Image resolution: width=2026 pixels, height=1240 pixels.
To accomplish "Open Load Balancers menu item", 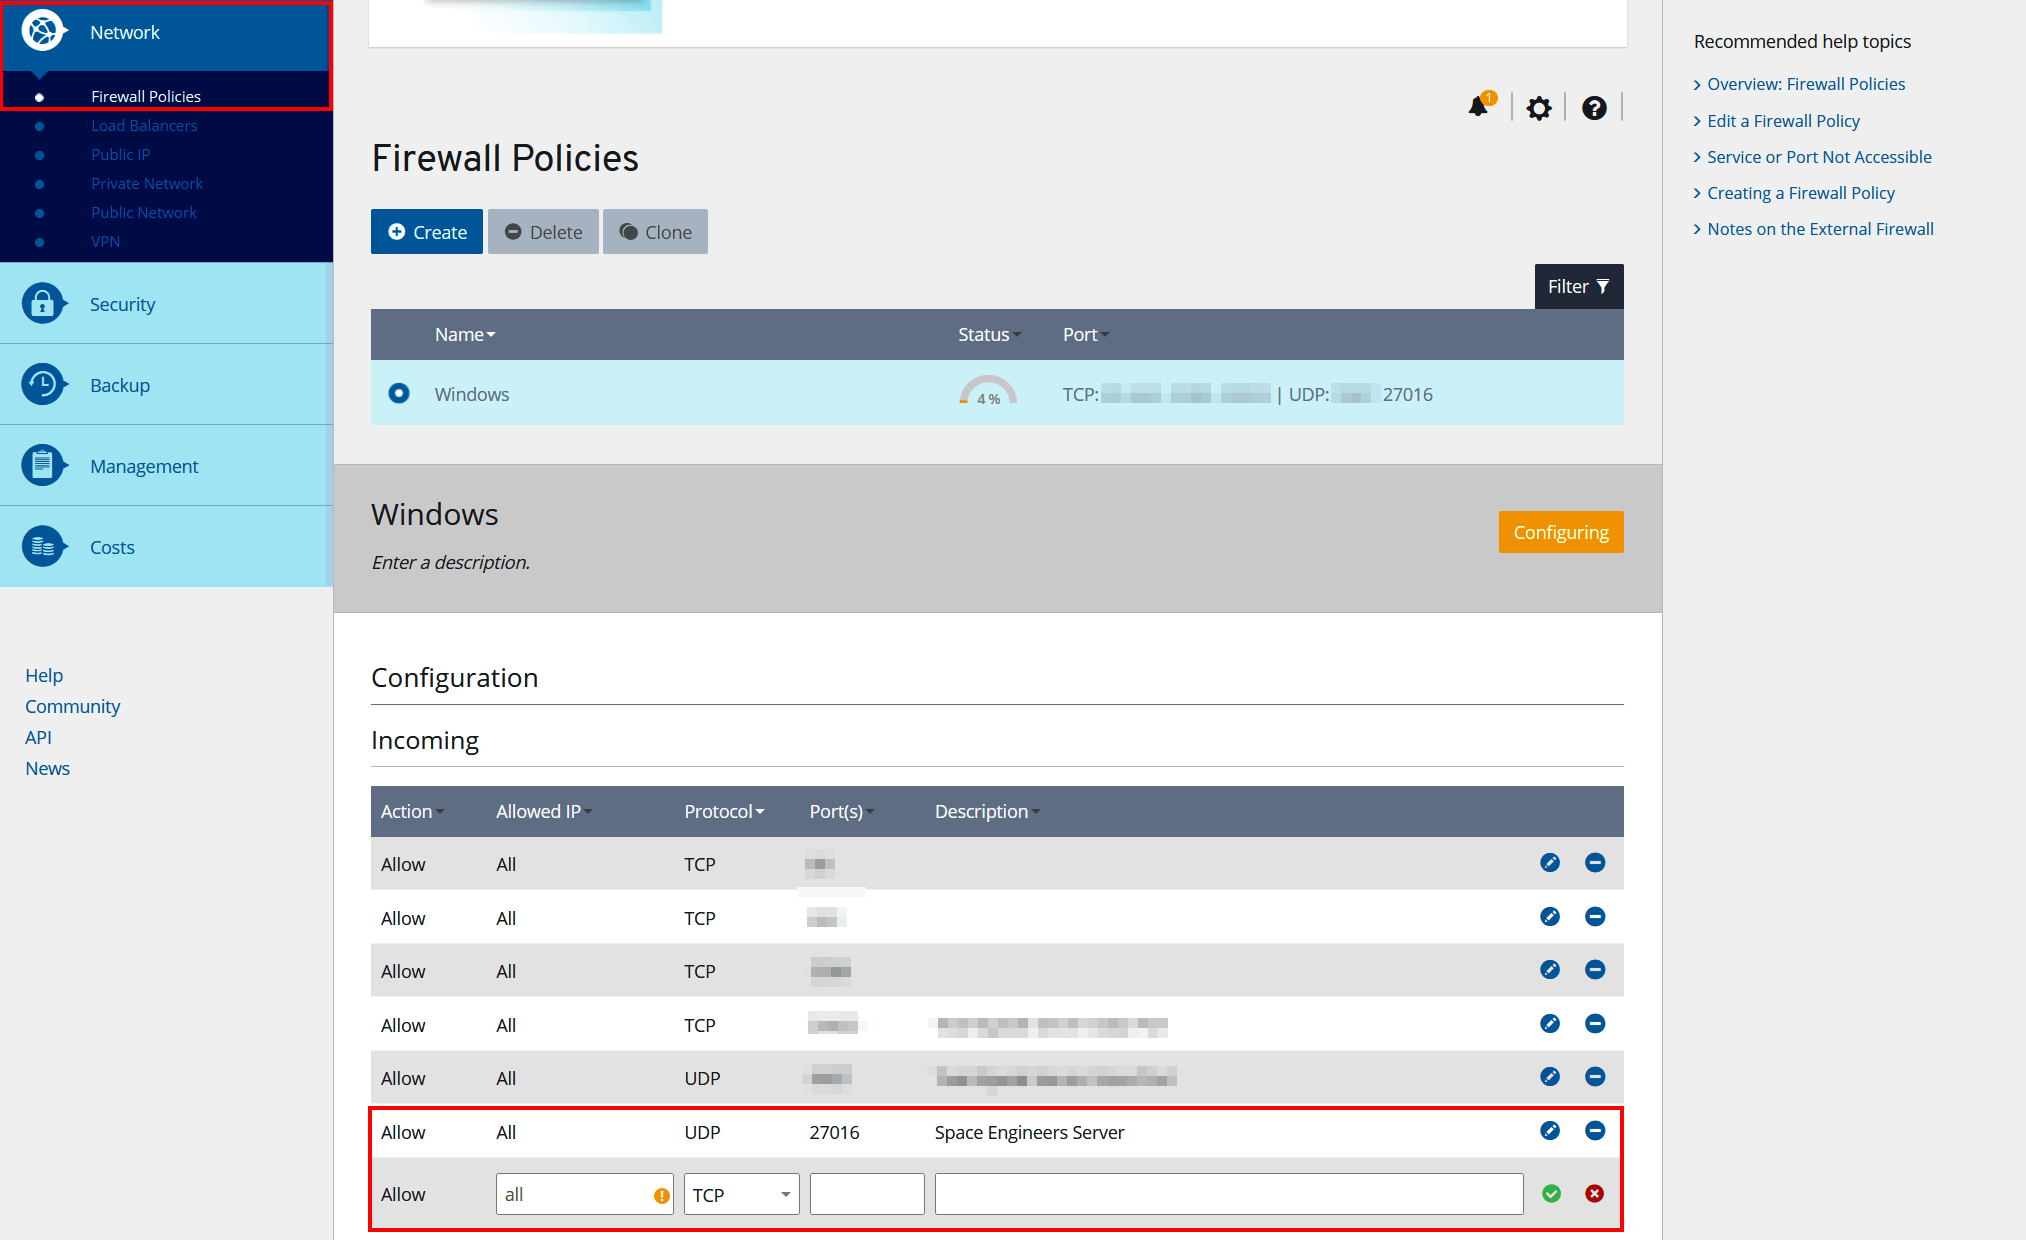I will coord(144,125).
